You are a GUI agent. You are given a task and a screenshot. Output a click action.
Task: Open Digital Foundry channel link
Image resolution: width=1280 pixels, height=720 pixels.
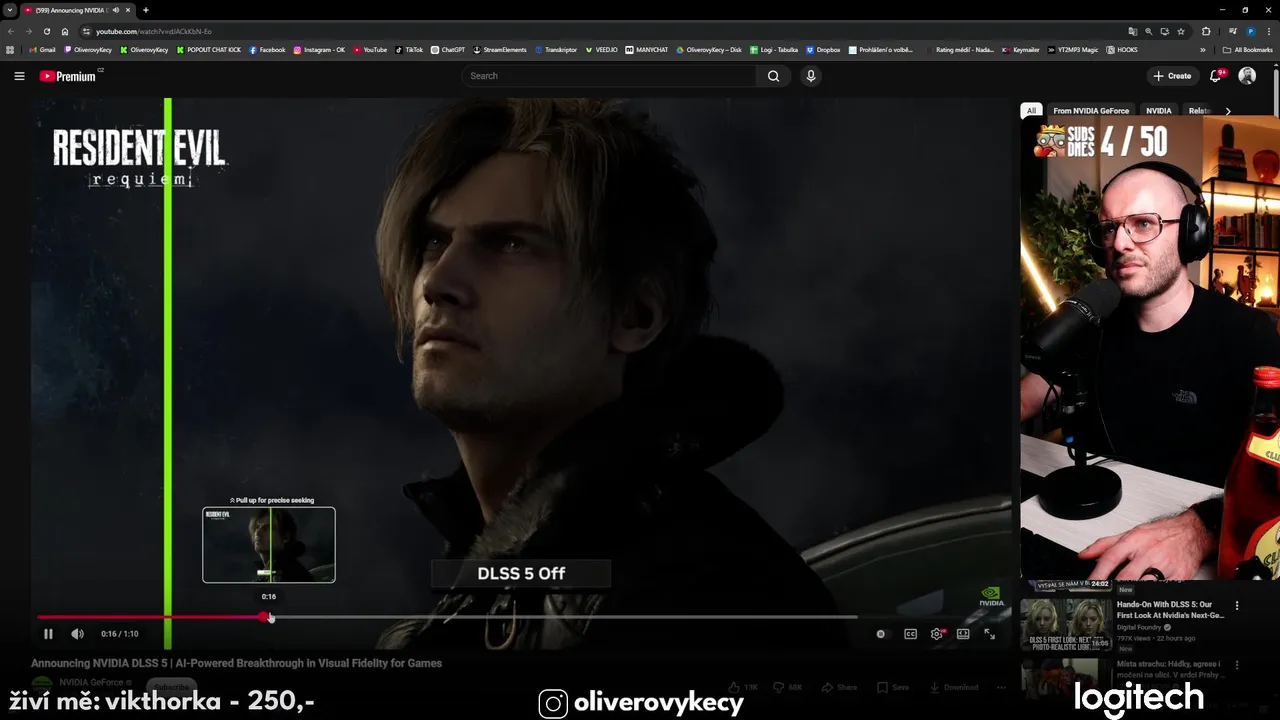pos(1139,627)
